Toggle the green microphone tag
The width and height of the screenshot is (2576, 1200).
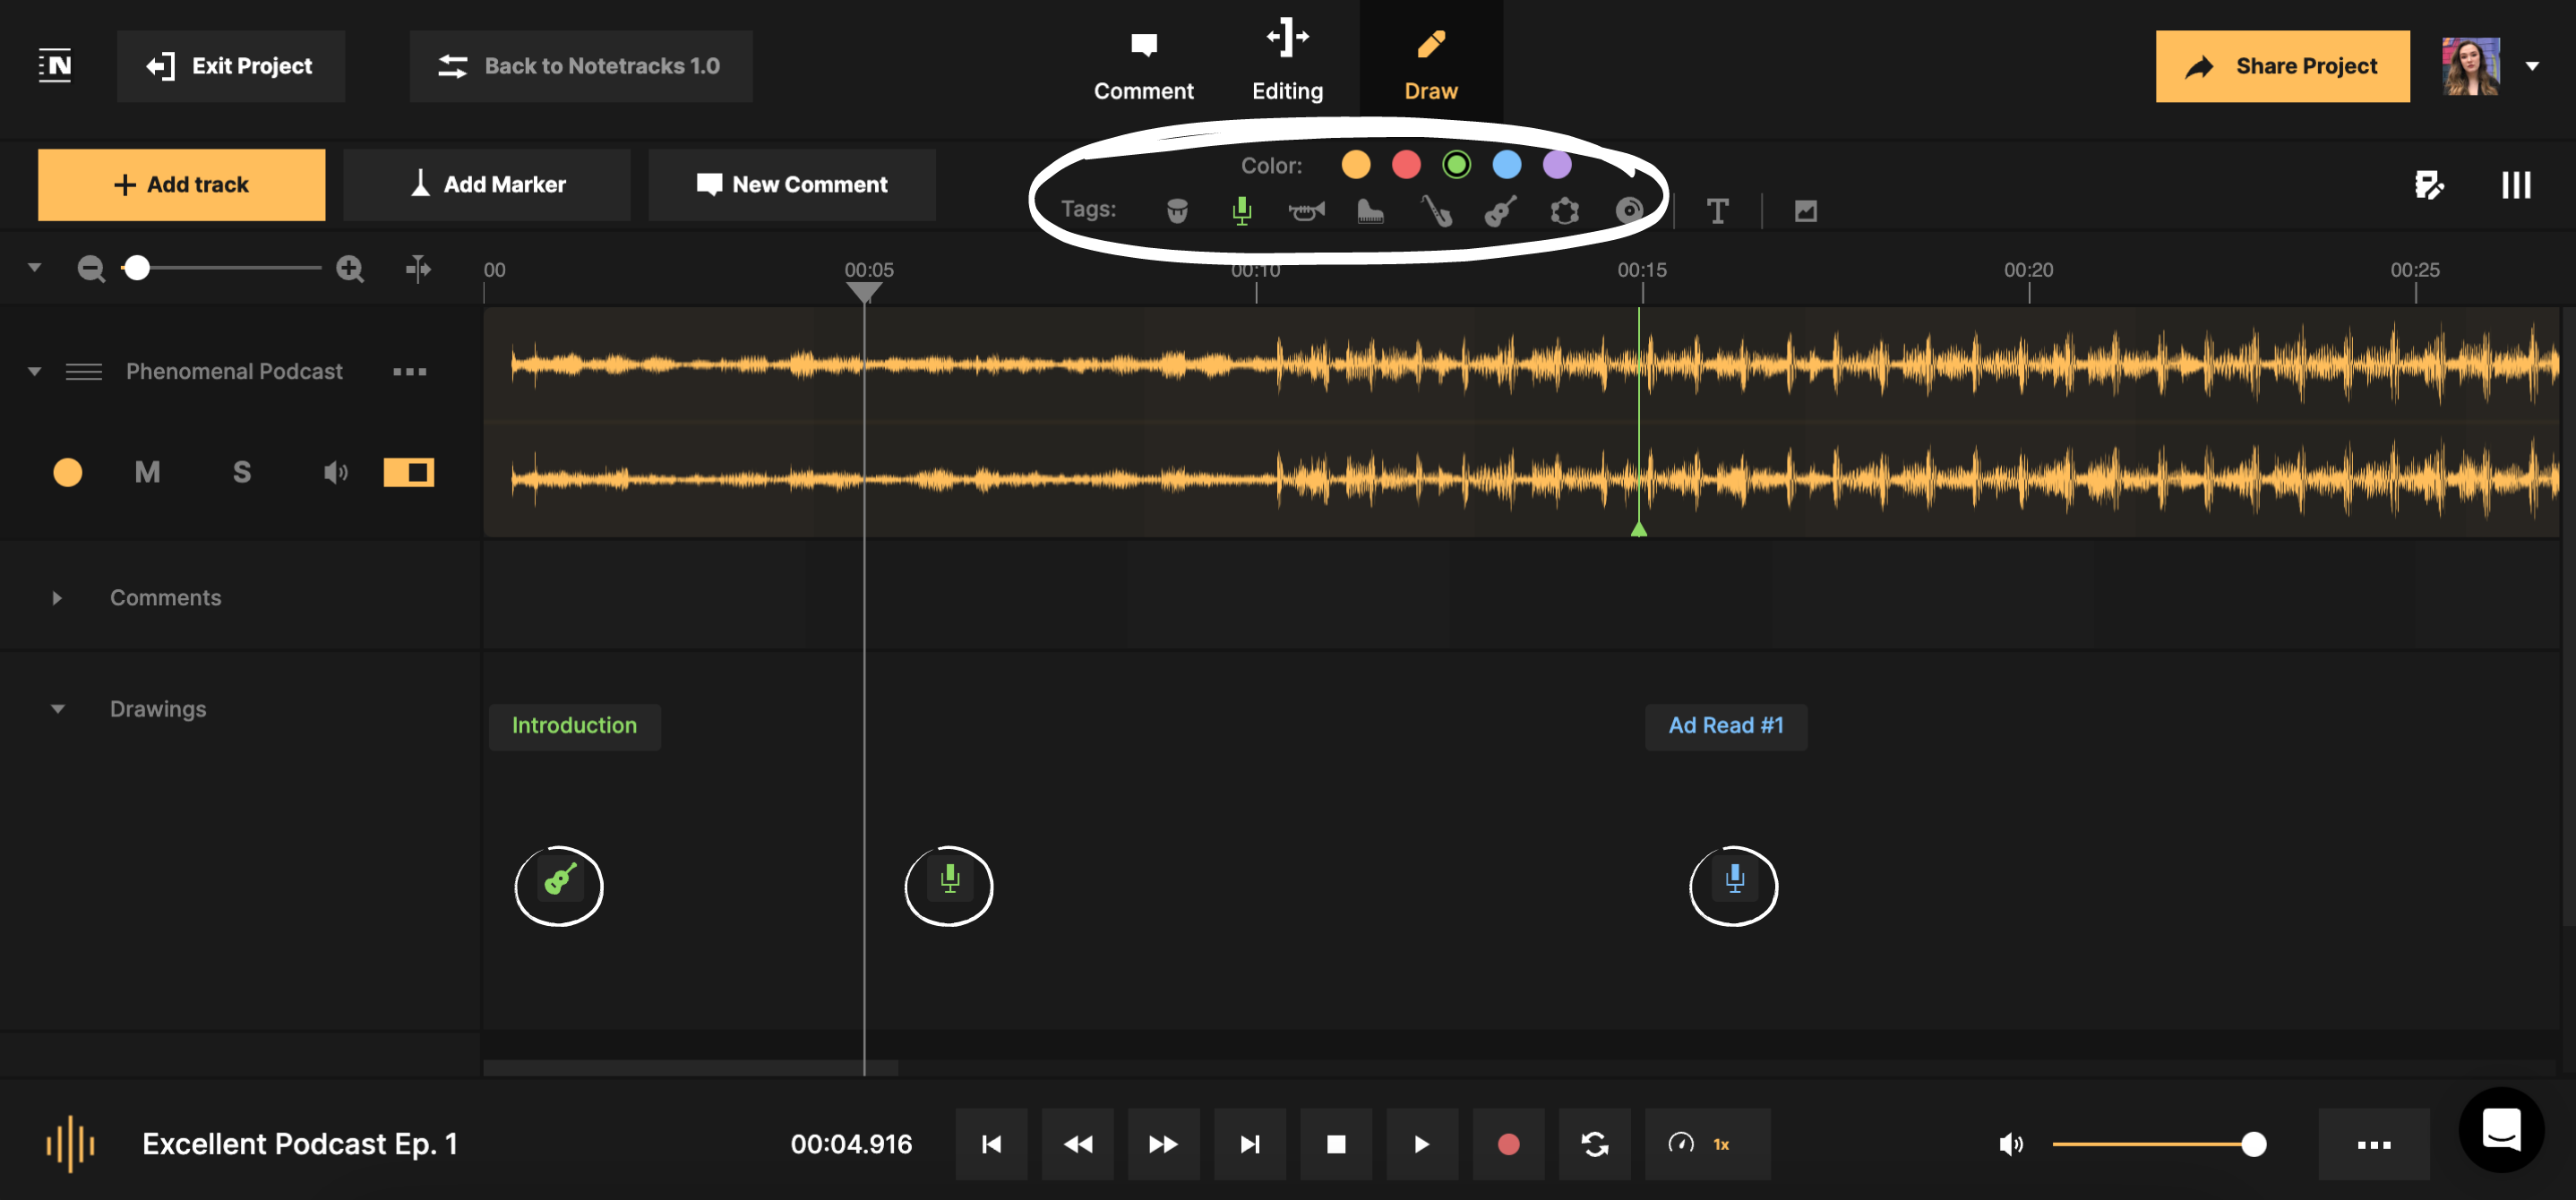click(1242, 210)
